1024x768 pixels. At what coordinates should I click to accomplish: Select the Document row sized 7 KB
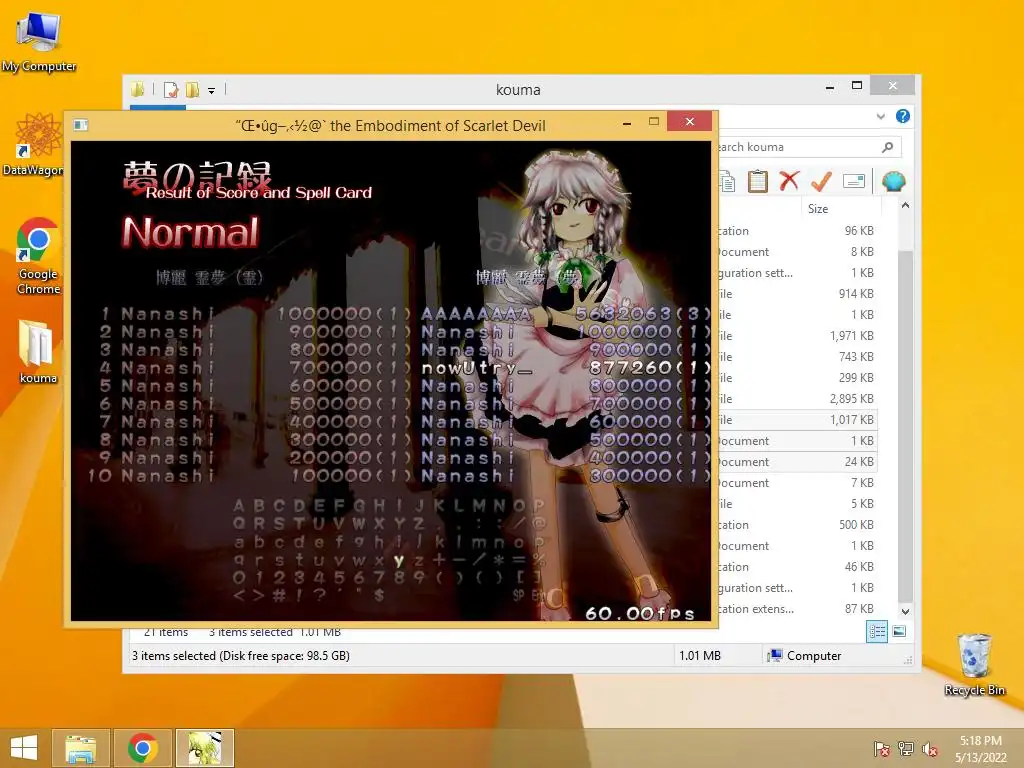[797, 483]
